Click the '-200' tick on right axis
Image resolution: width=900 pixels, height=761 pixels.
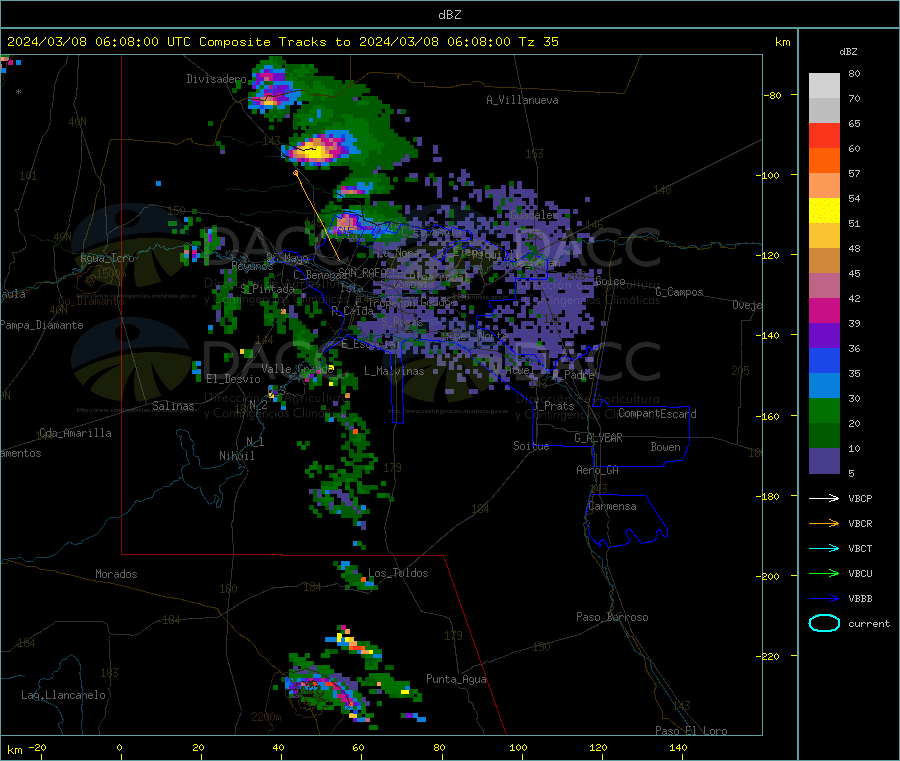[770, 576]
